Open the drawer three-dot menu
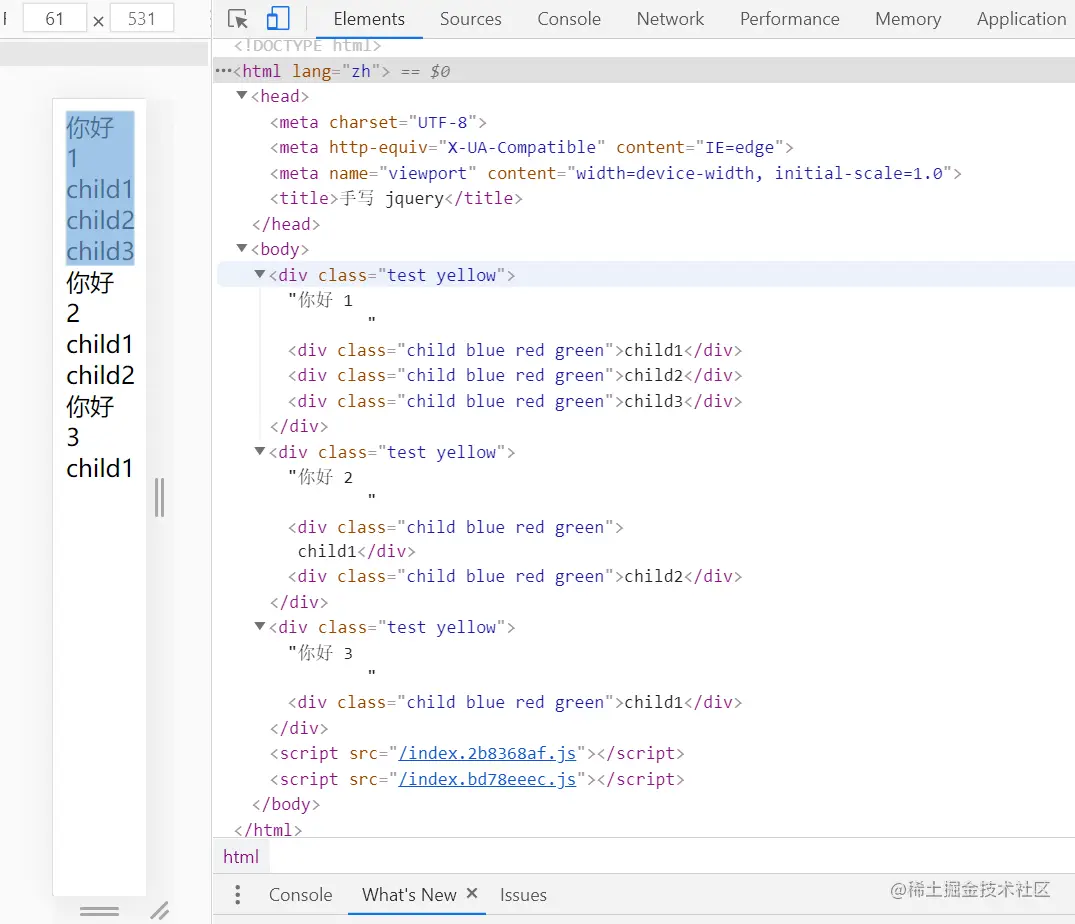 tap(237, 895)
